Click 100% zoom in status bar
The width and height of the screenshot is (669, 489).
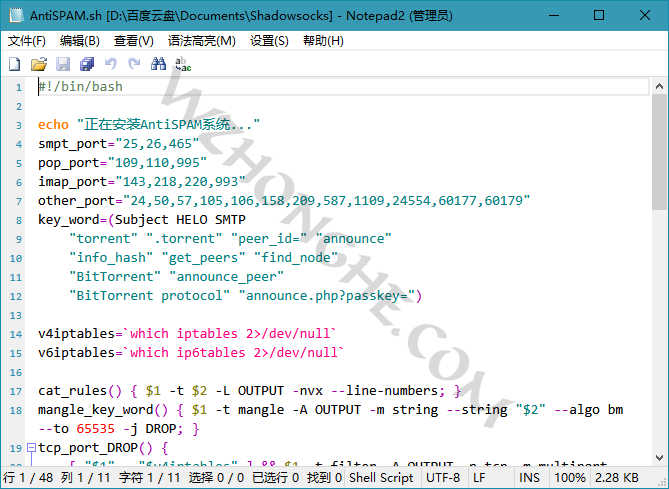570,477
